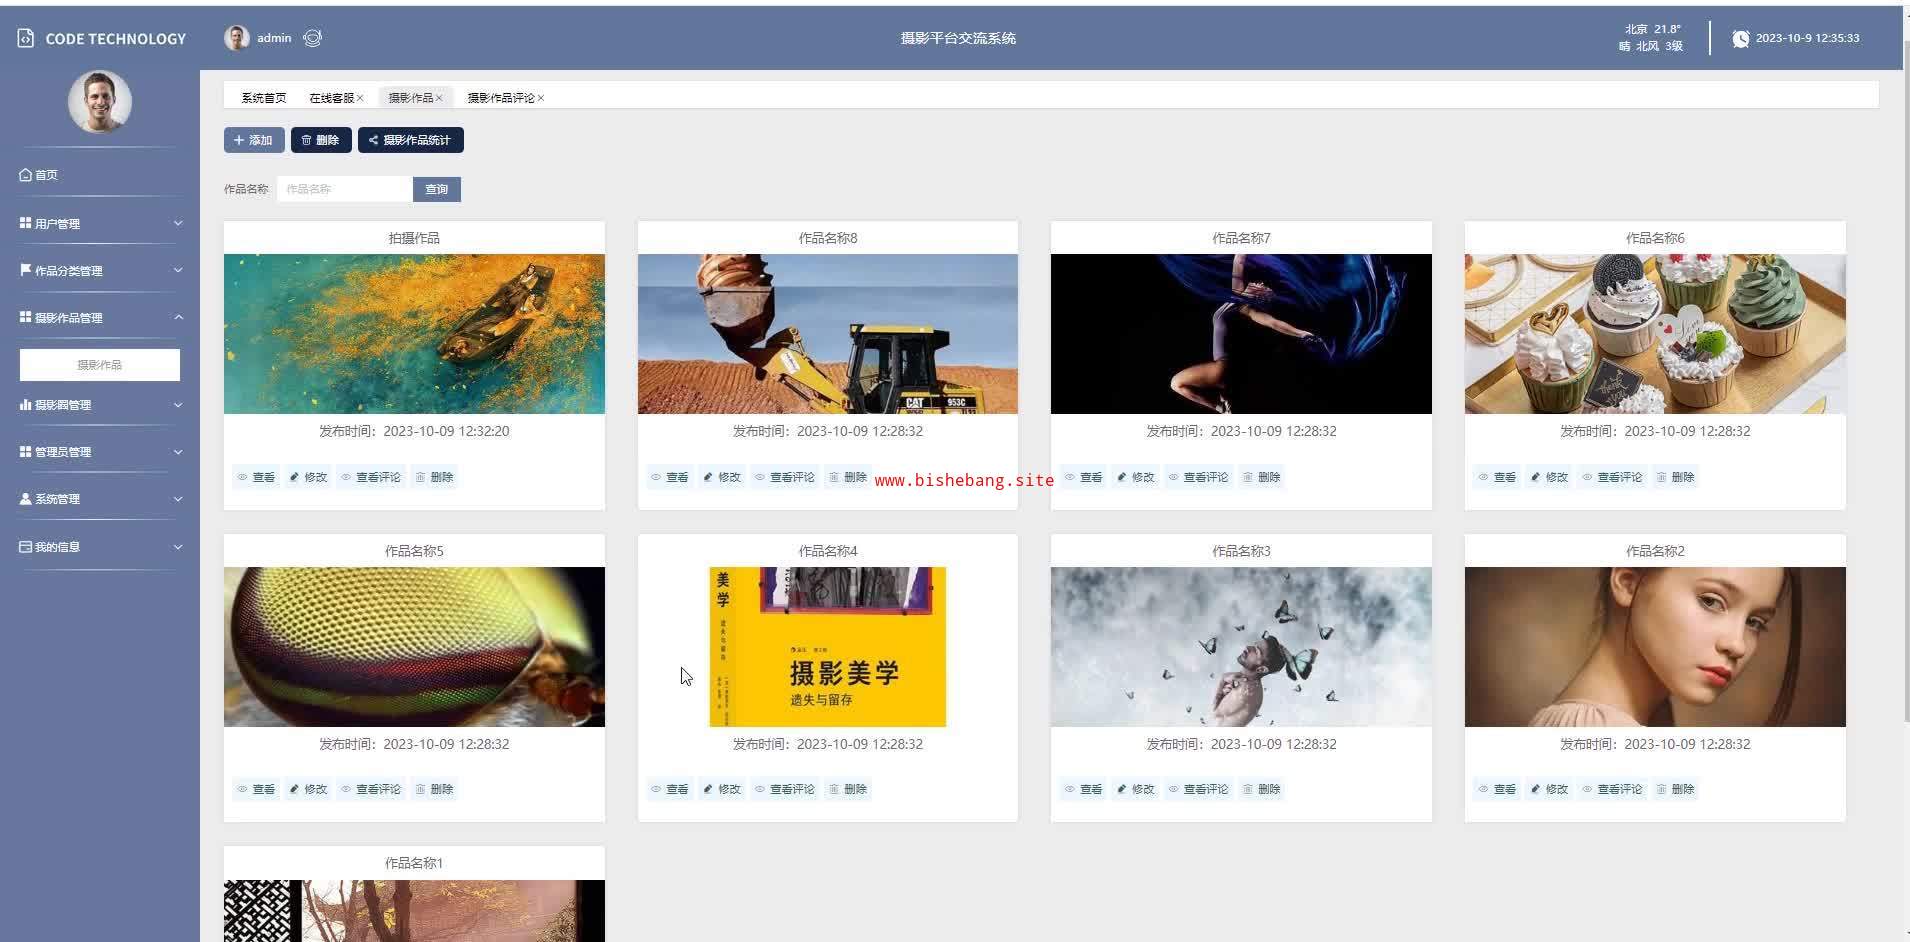This screenshot has width=1910, height=942.
Task: Delete the 作品名称2 card
Action: tap(1676, 789)
